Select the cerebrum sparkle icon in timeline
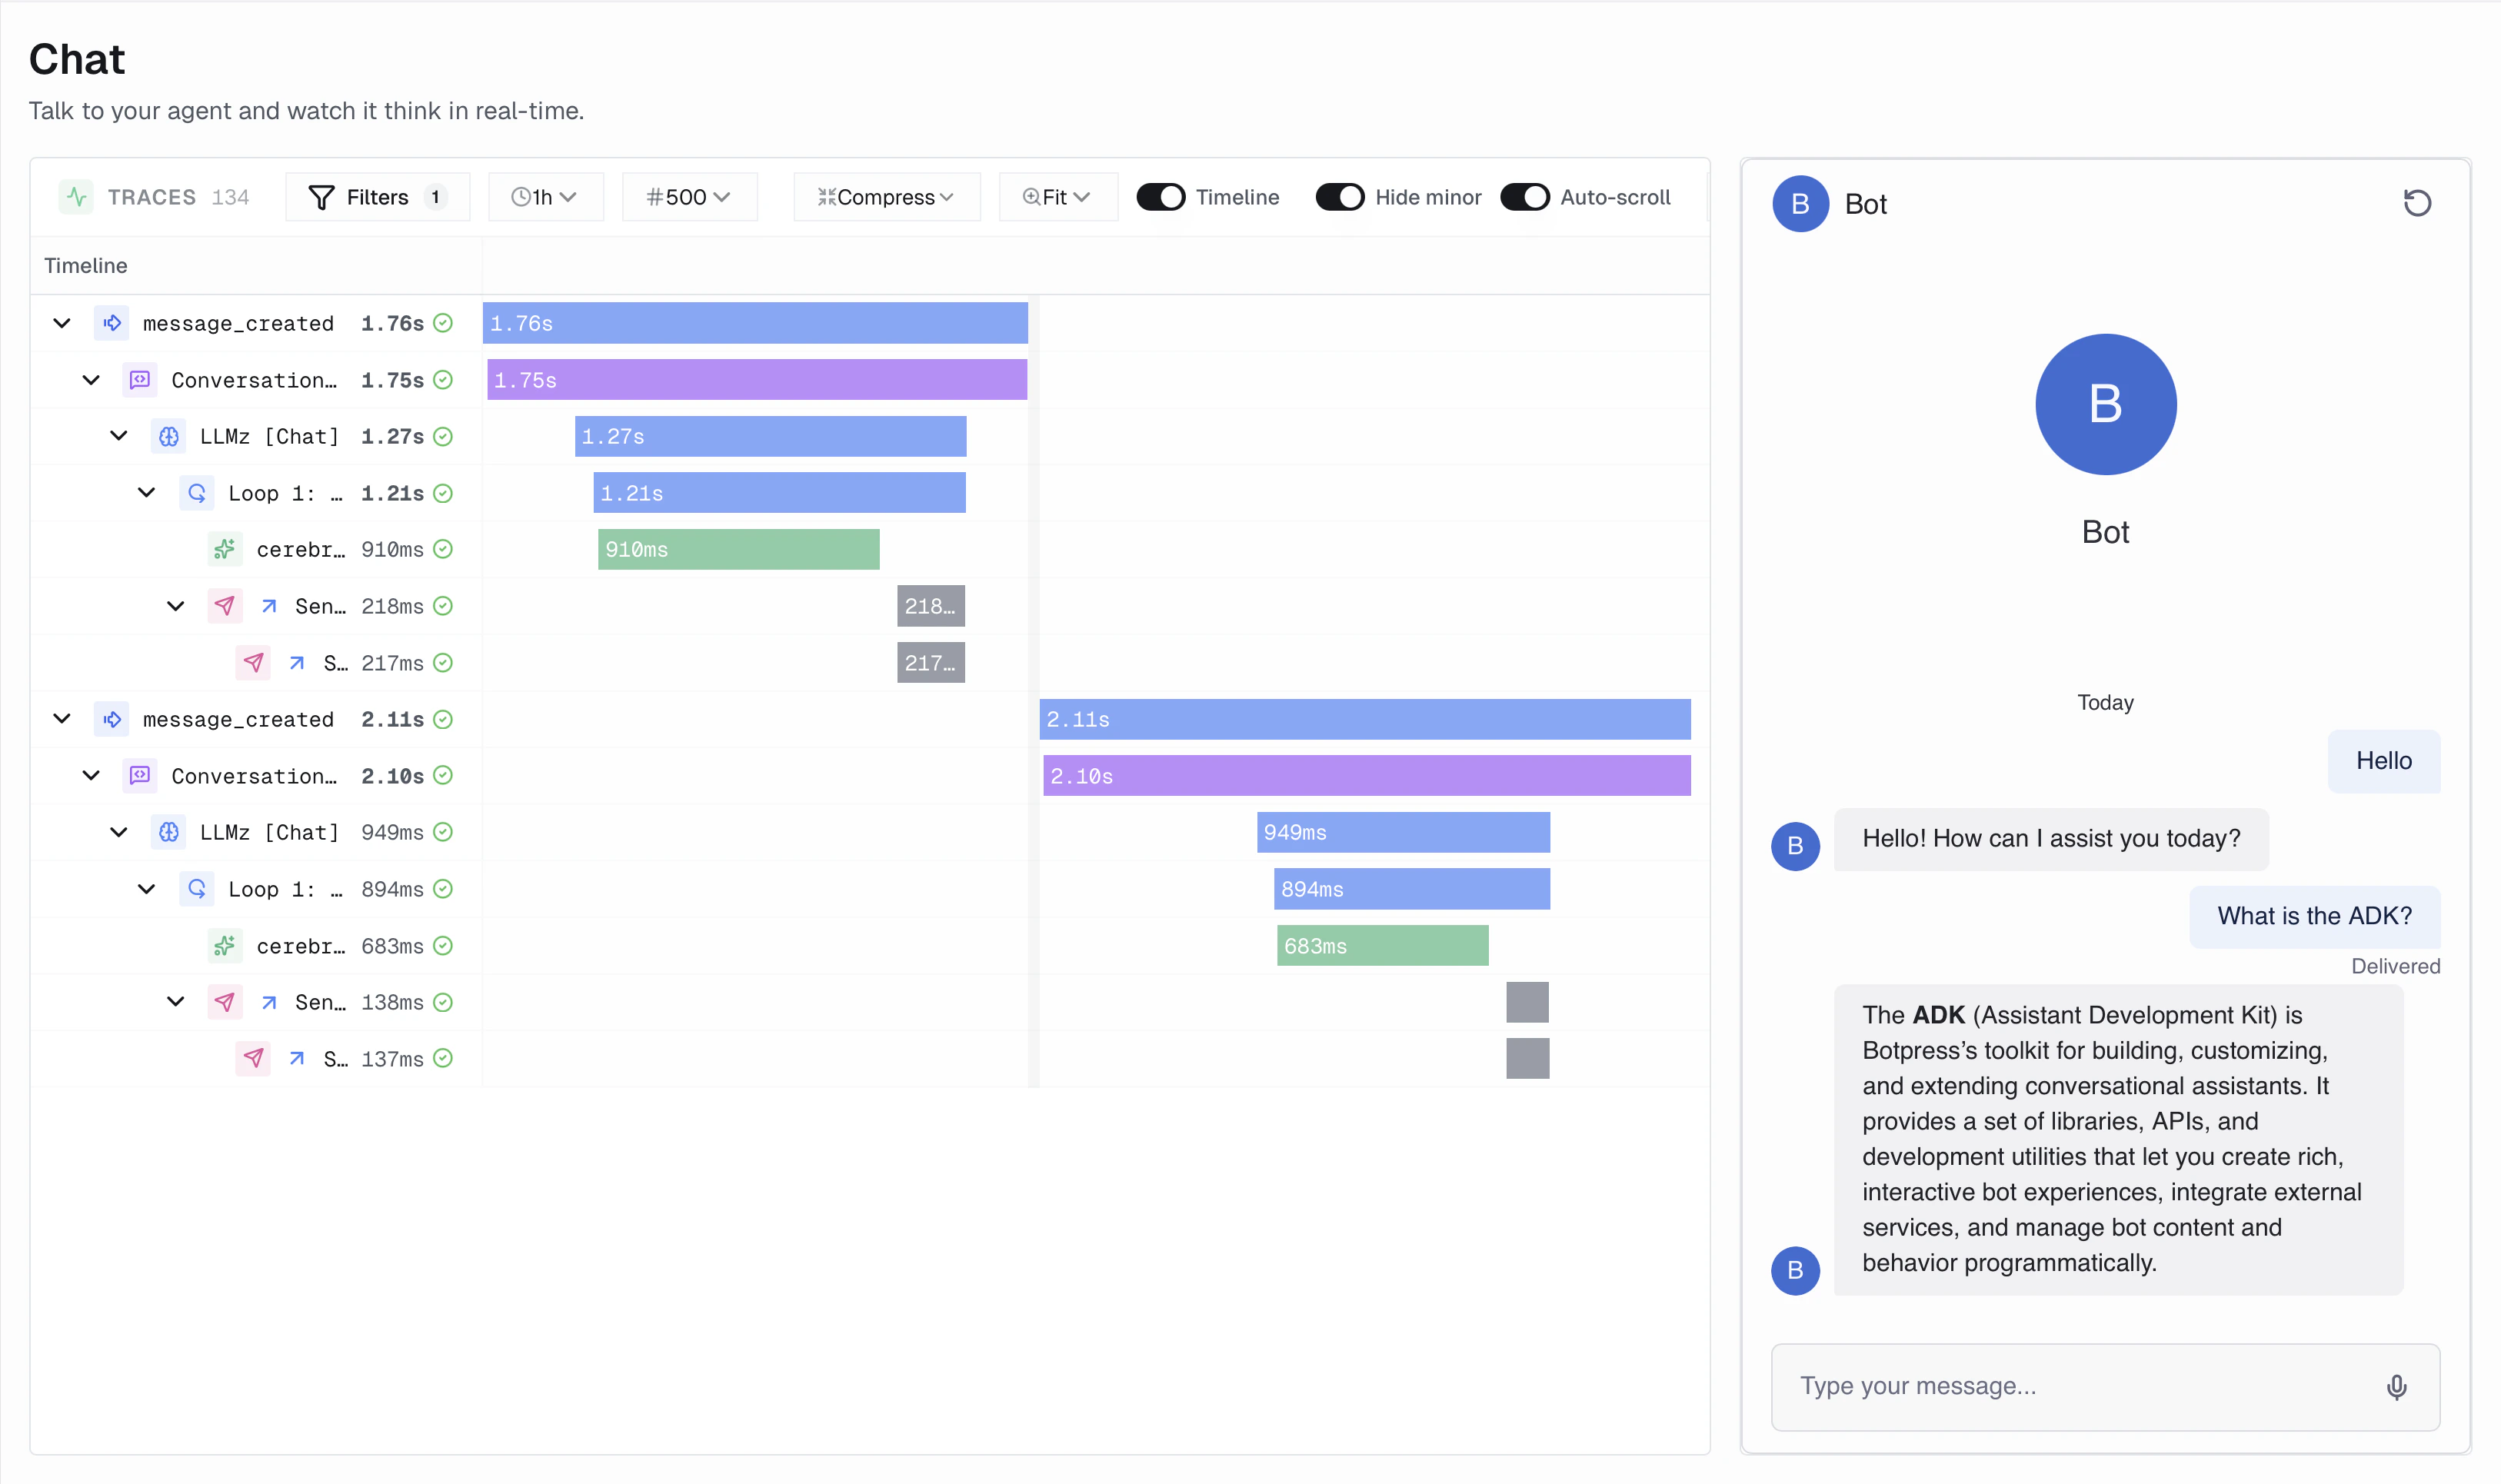This screenshot has height=1484, width=2501. click(226, 549)
